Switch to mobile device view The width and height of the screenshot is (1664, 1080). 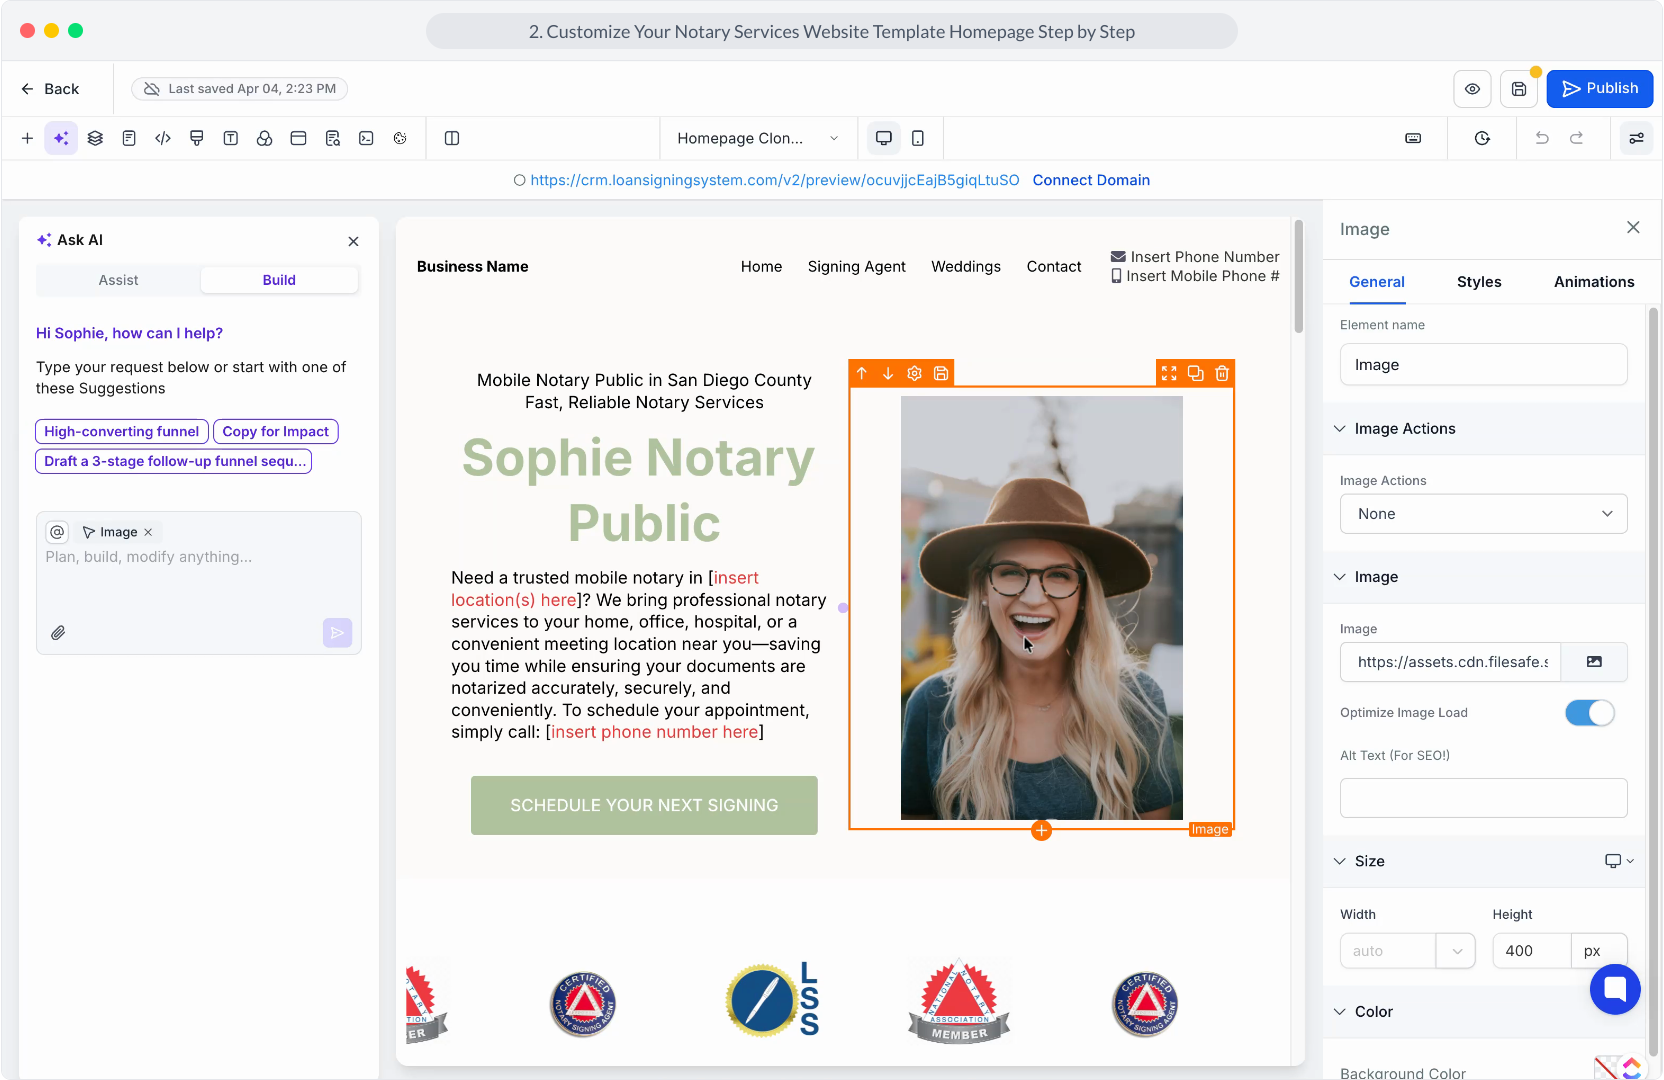918,138
